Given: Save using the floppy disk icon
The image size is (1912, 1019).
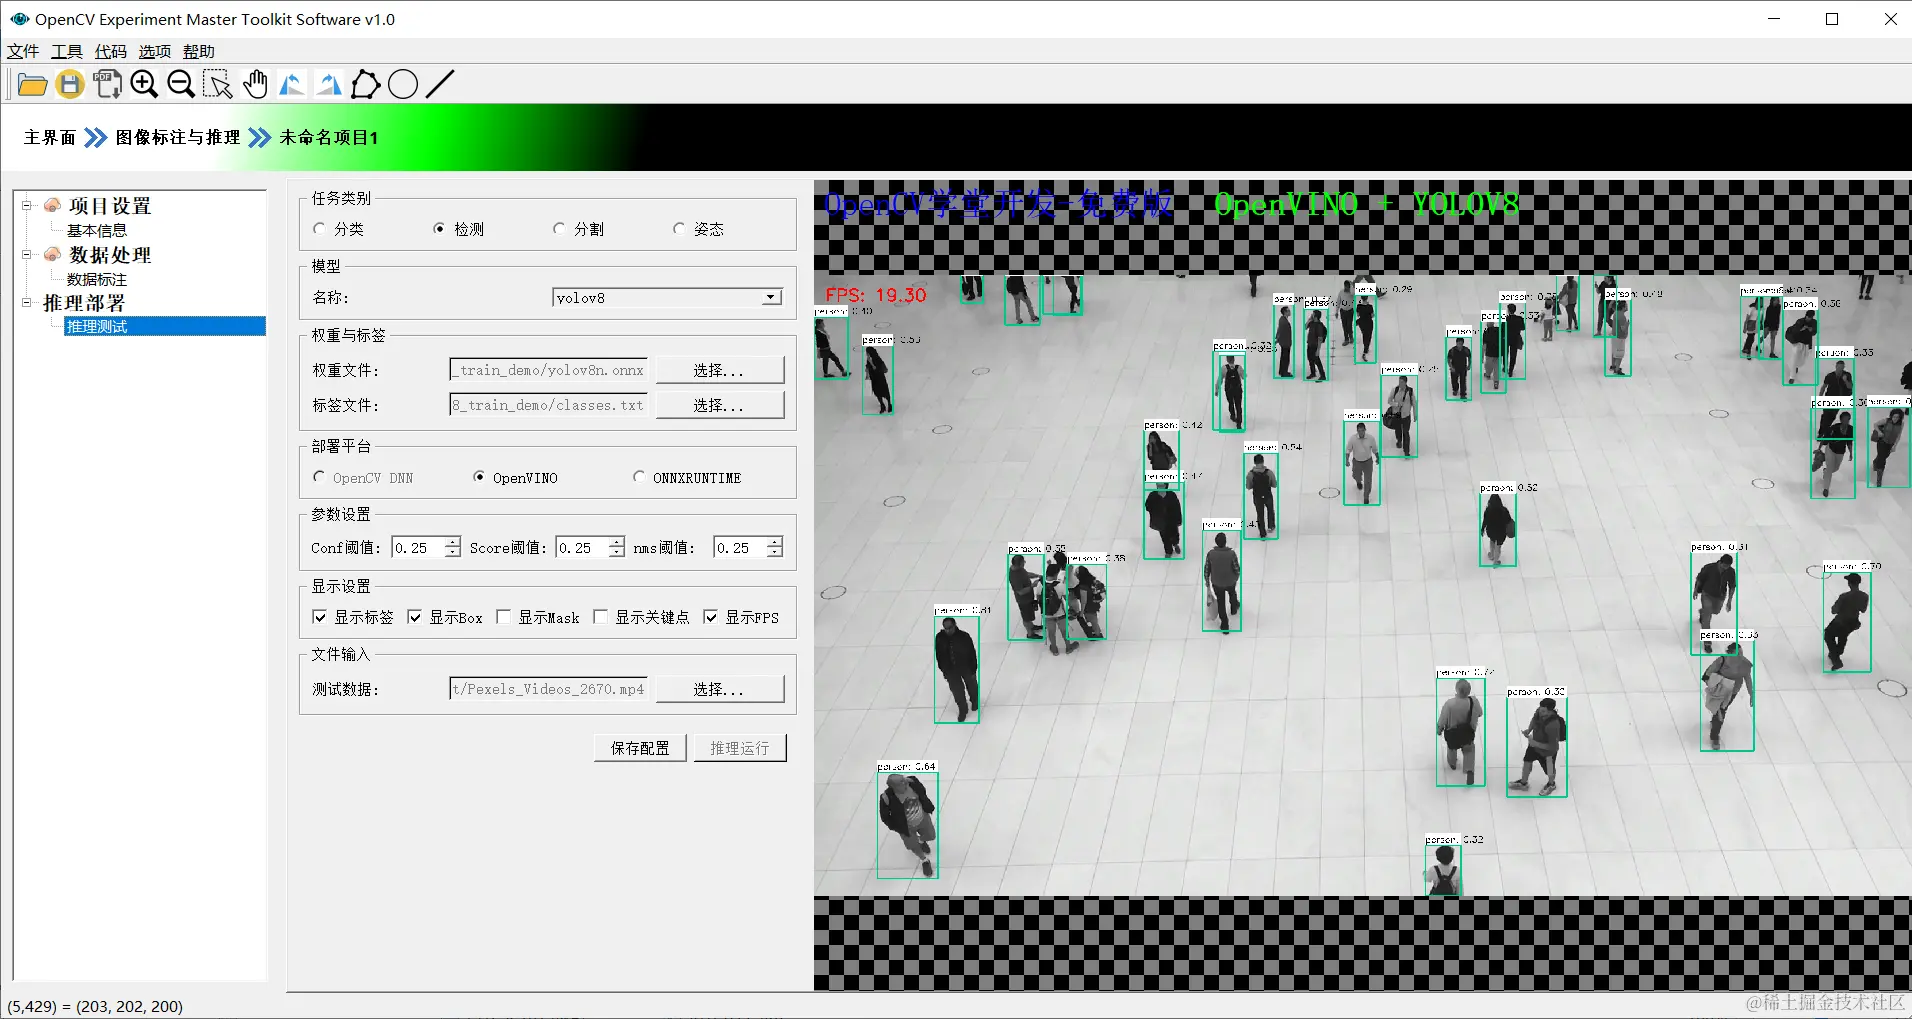Looking at the screenshot, I should [70, 85].
